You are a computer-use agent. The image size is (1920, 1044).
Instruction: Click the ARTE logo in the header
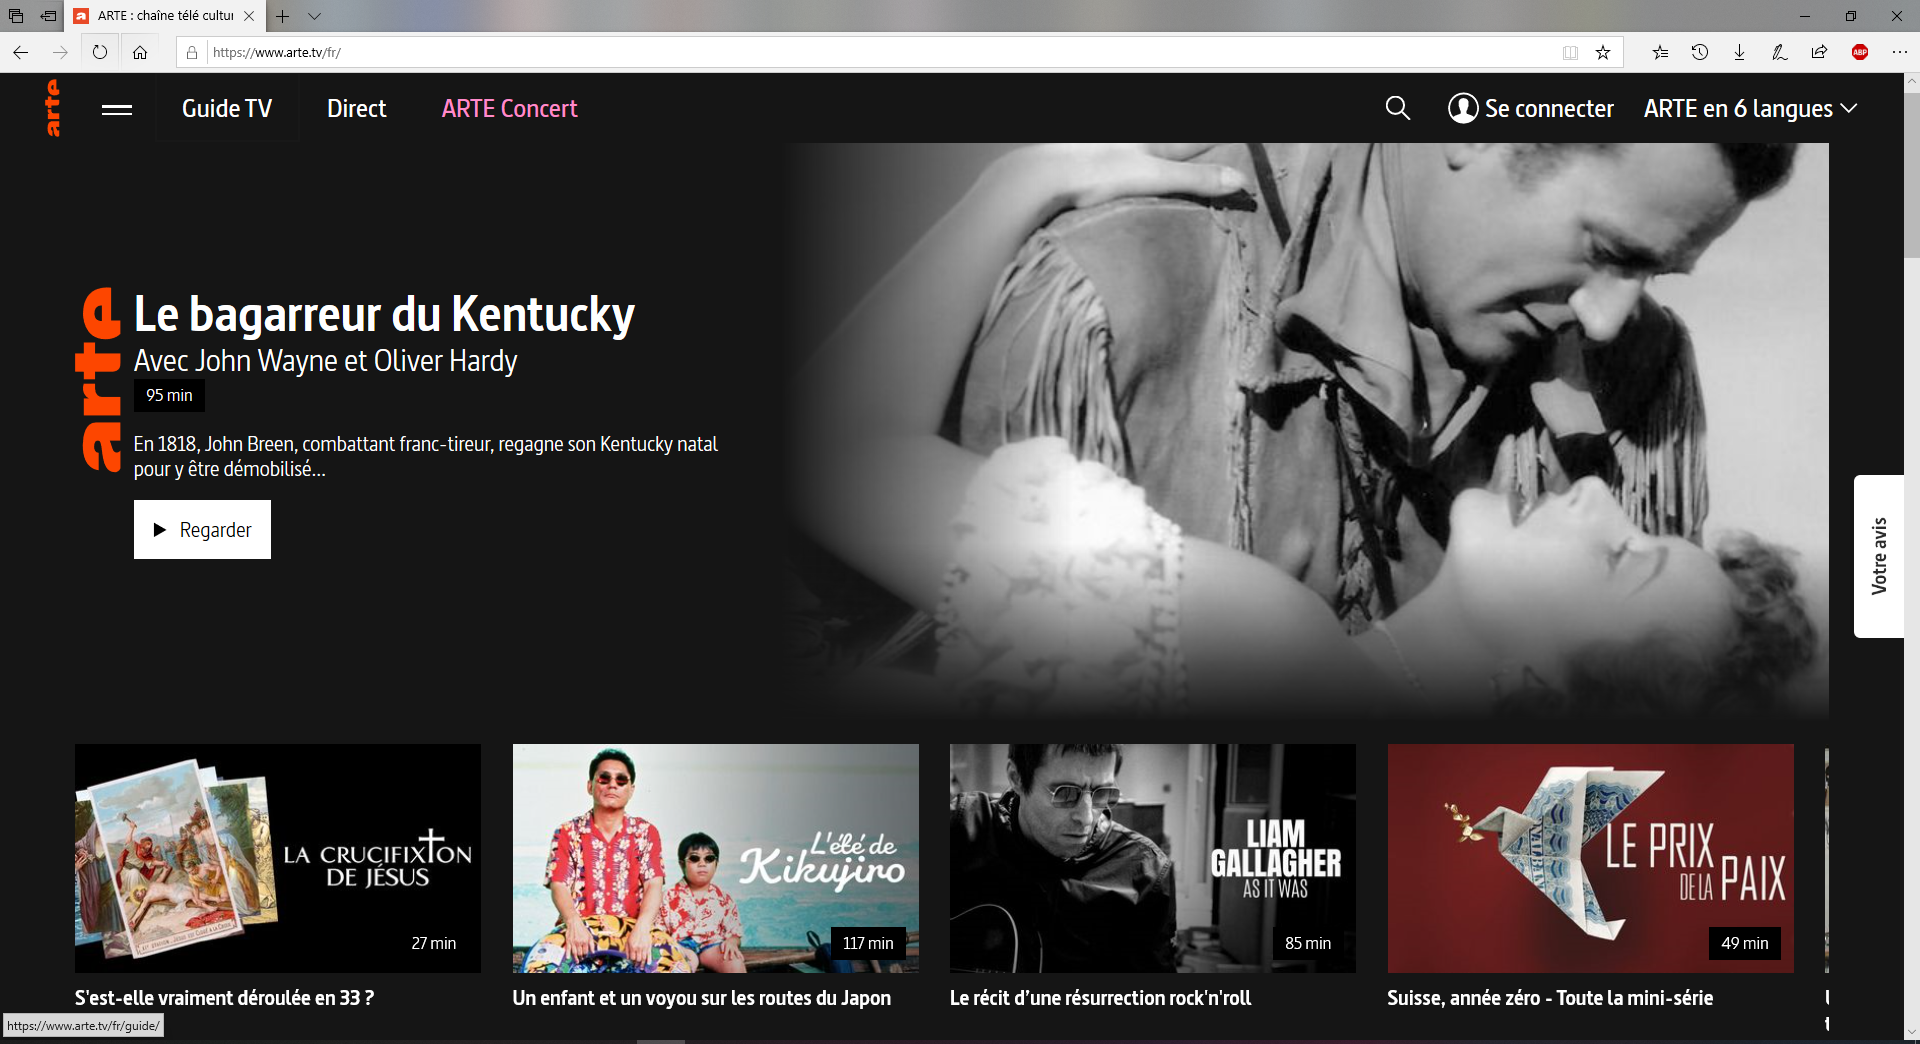[53, 108]
